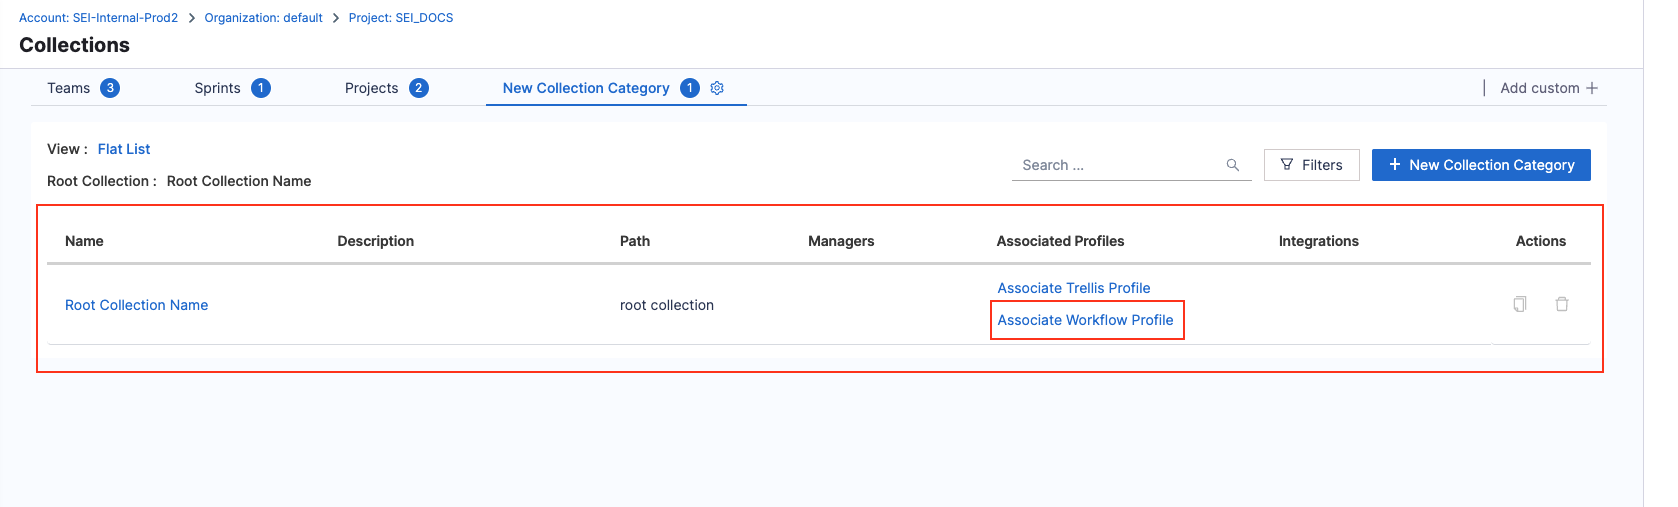Click the plus icon next to Add custom
The image size is (1678, 507).
pyautogui.click(x=1592, y=88)
